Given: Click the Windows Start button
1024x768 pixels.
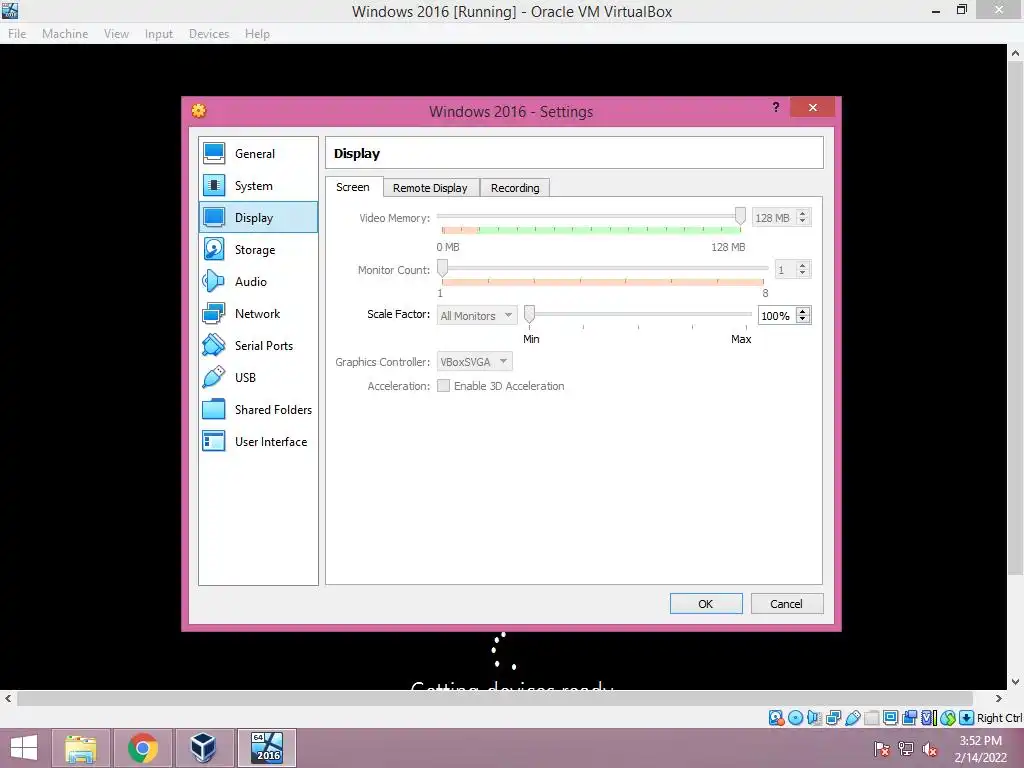Looking at the screenshot, I should point(24,748).
